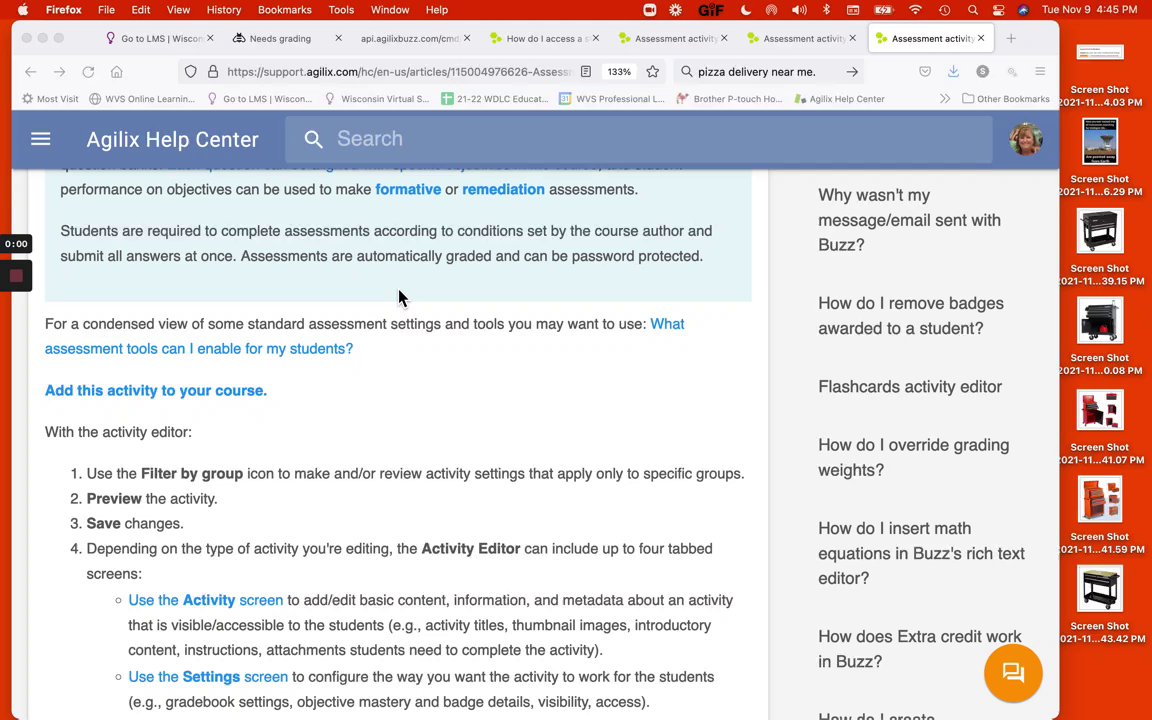Switch to the api.agilixbuzz.com tab
Screen dimensions: 1152x720
coord(416,38)
